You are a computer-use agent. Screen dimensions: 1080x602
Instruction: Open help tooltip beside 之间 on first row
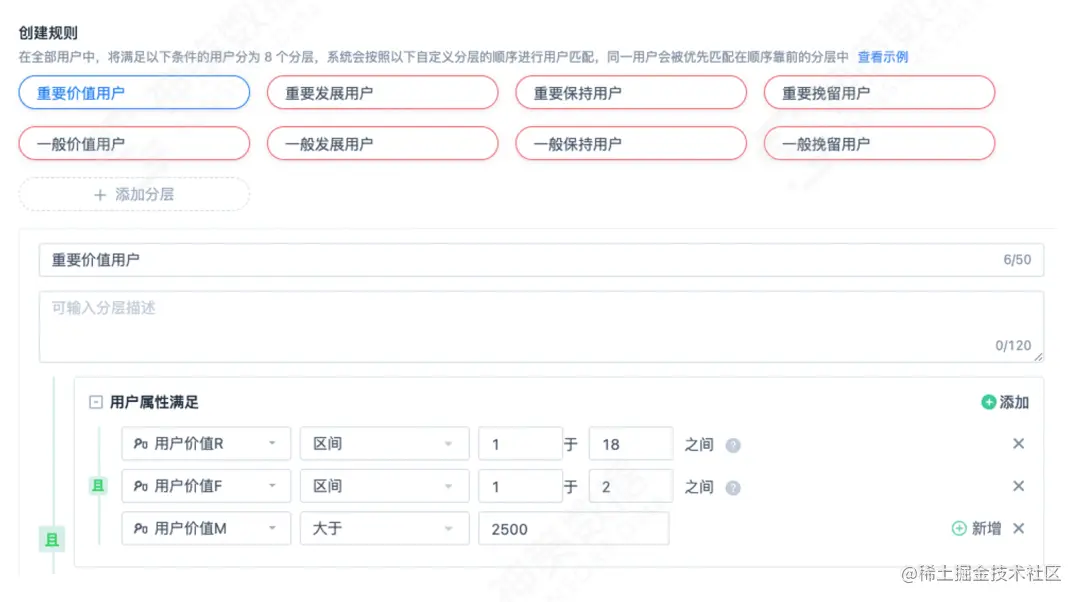click(735, 443)
